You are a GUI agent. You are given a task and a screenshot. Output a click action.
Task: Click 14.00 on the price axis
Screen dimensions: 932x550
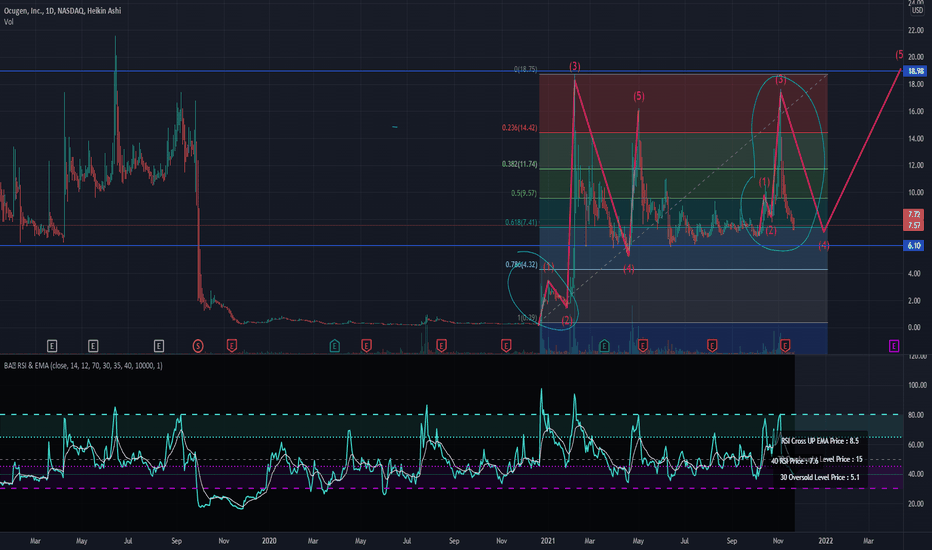point(915,139)
